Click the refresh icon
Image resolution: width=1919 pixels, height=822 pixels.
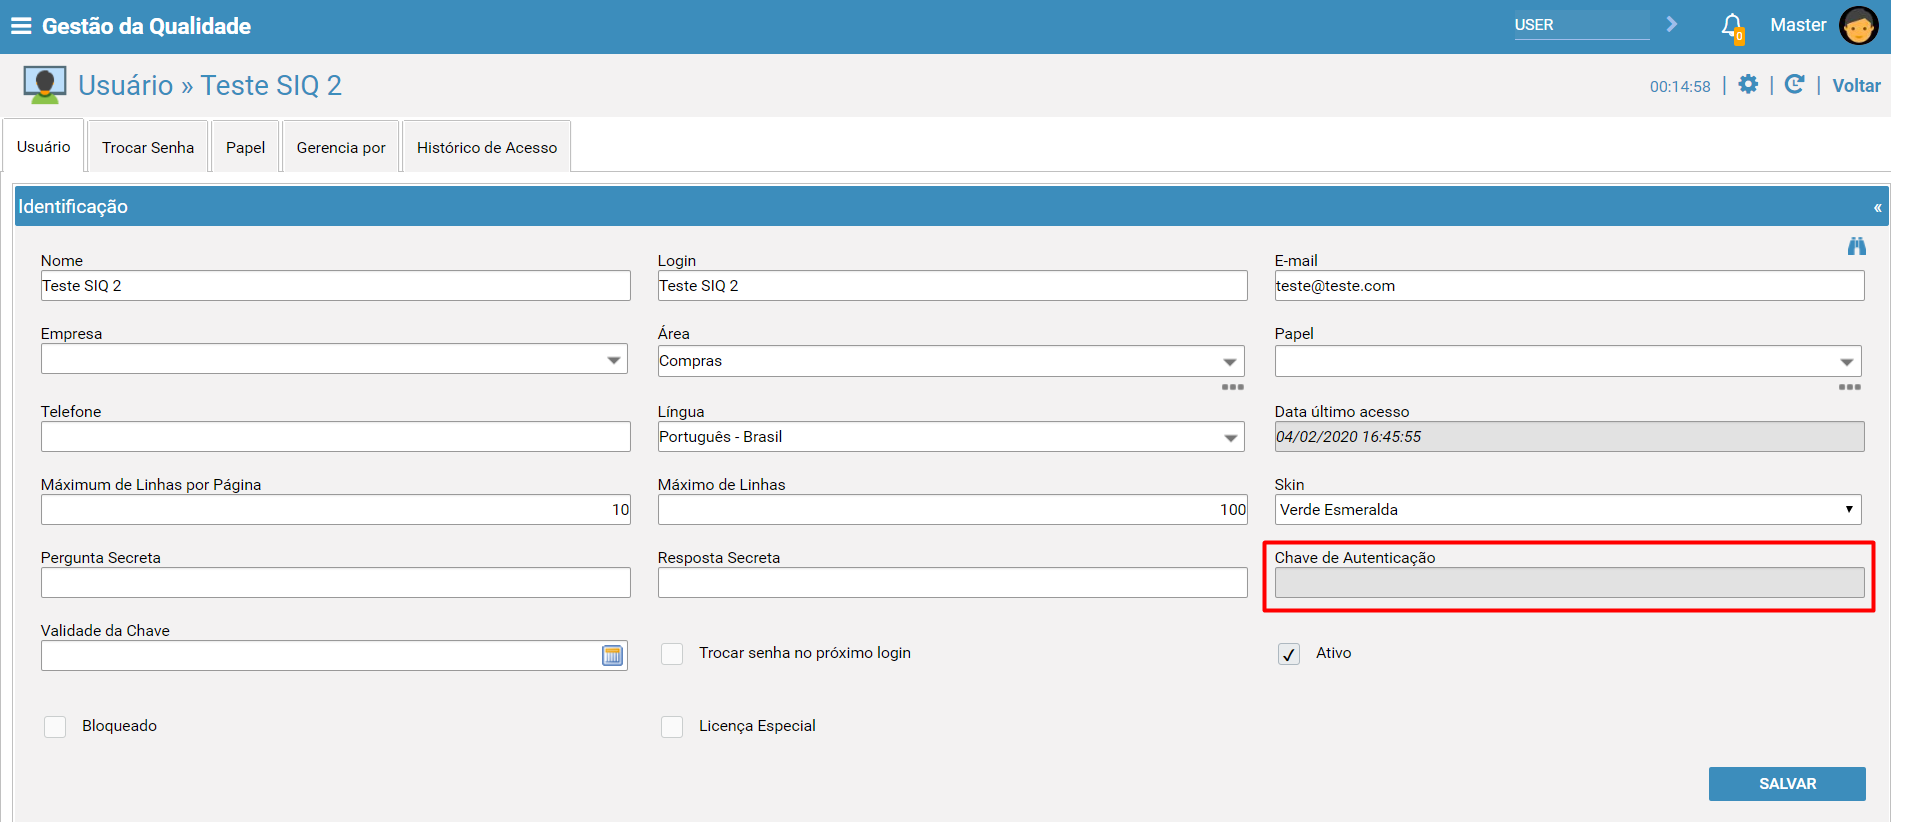1794,85
